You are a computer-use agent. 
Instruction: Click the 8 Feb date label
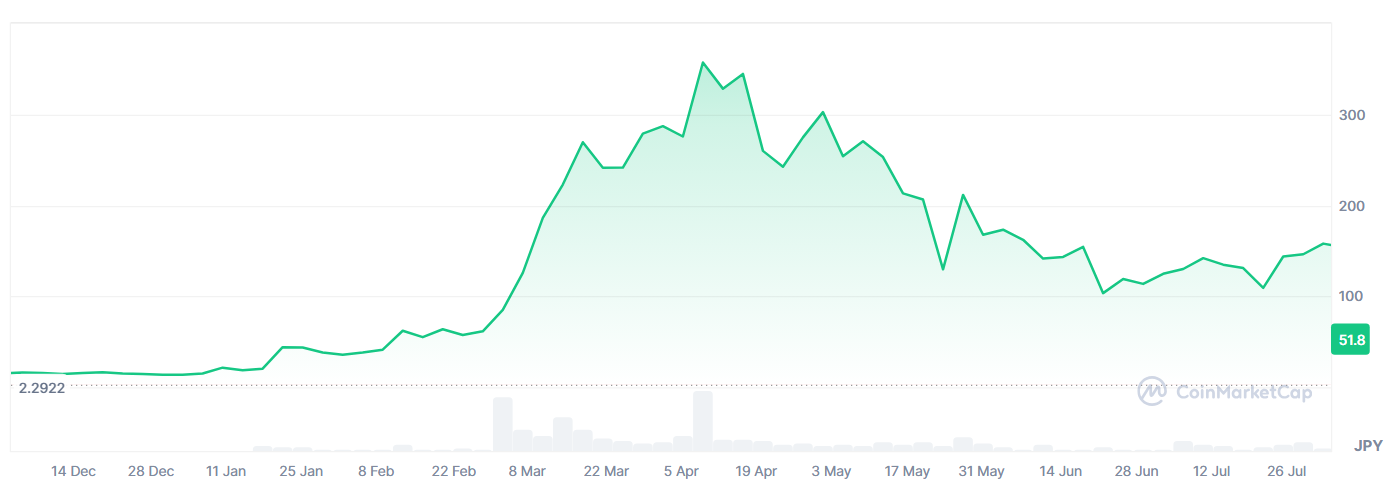pyautogui.click(x=377, y=471)
